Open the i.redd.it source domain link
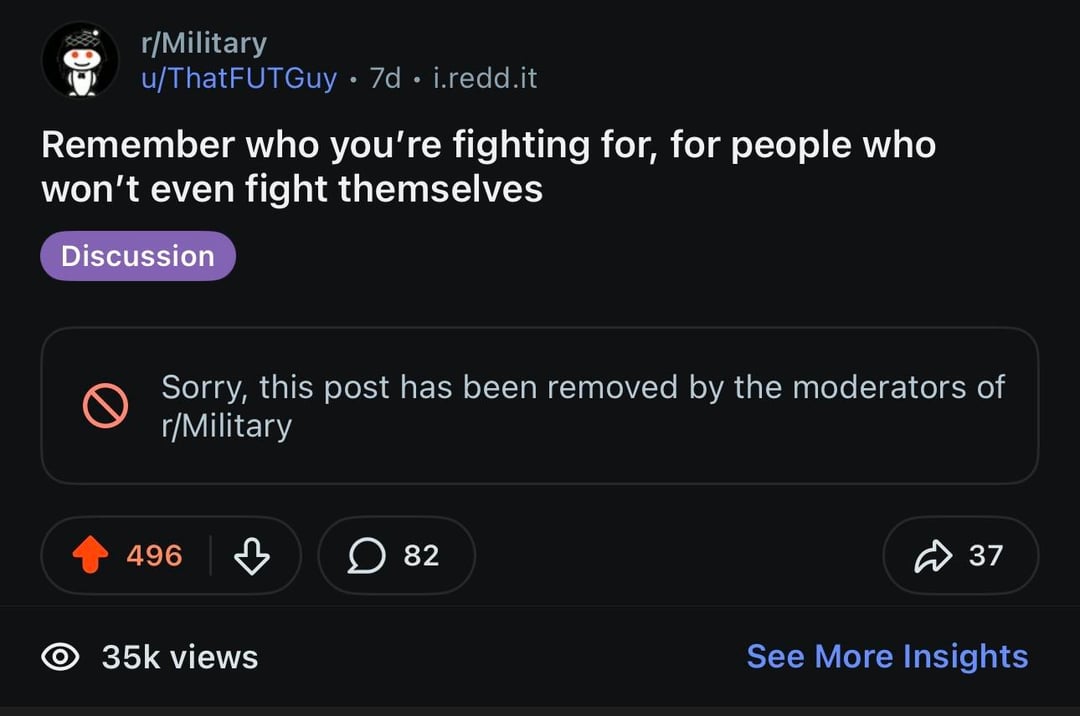This screenshot has height=716, width=1080. tap(485, 78)
